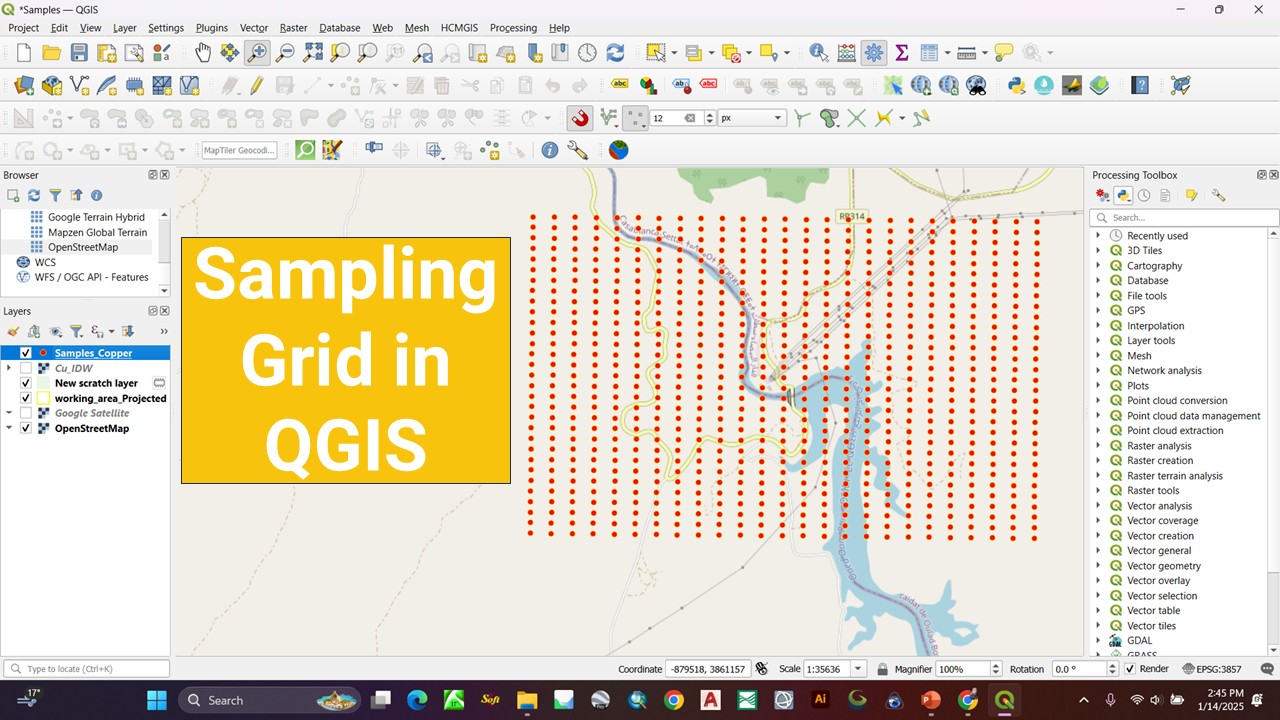
Task: Click the globe plugin icon in toolbar
Action: pos(619,150)
